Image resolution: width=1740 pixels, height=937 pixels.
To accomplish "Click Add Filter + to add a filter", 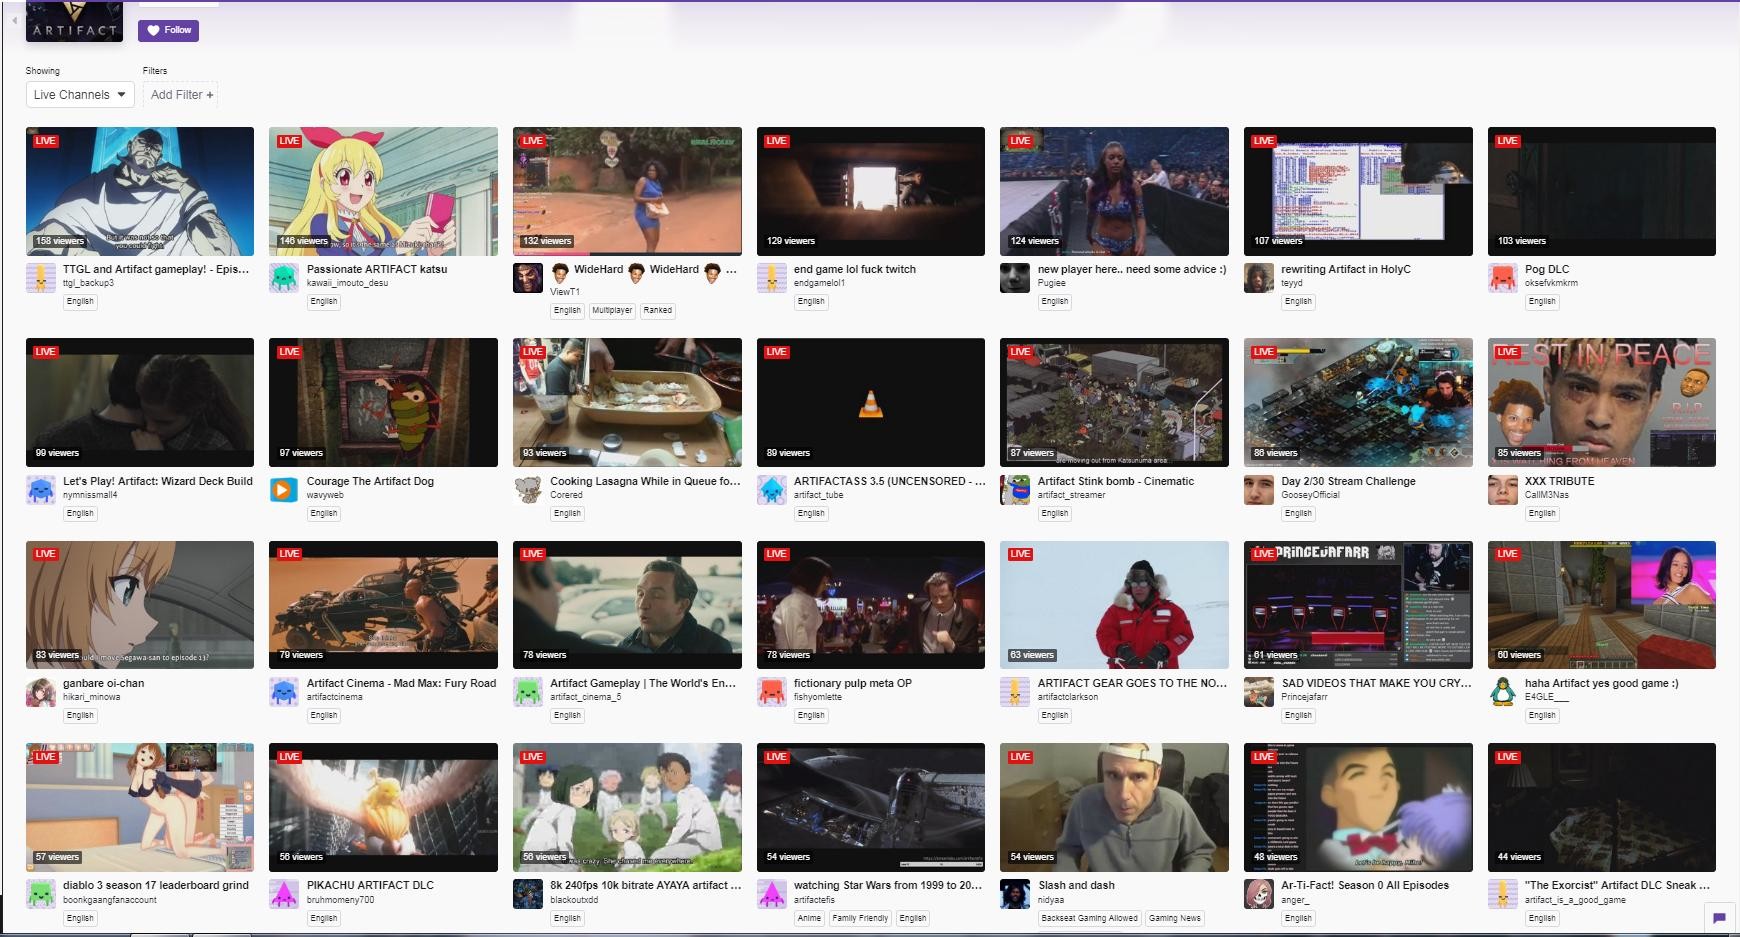I will tap(181, 95).
